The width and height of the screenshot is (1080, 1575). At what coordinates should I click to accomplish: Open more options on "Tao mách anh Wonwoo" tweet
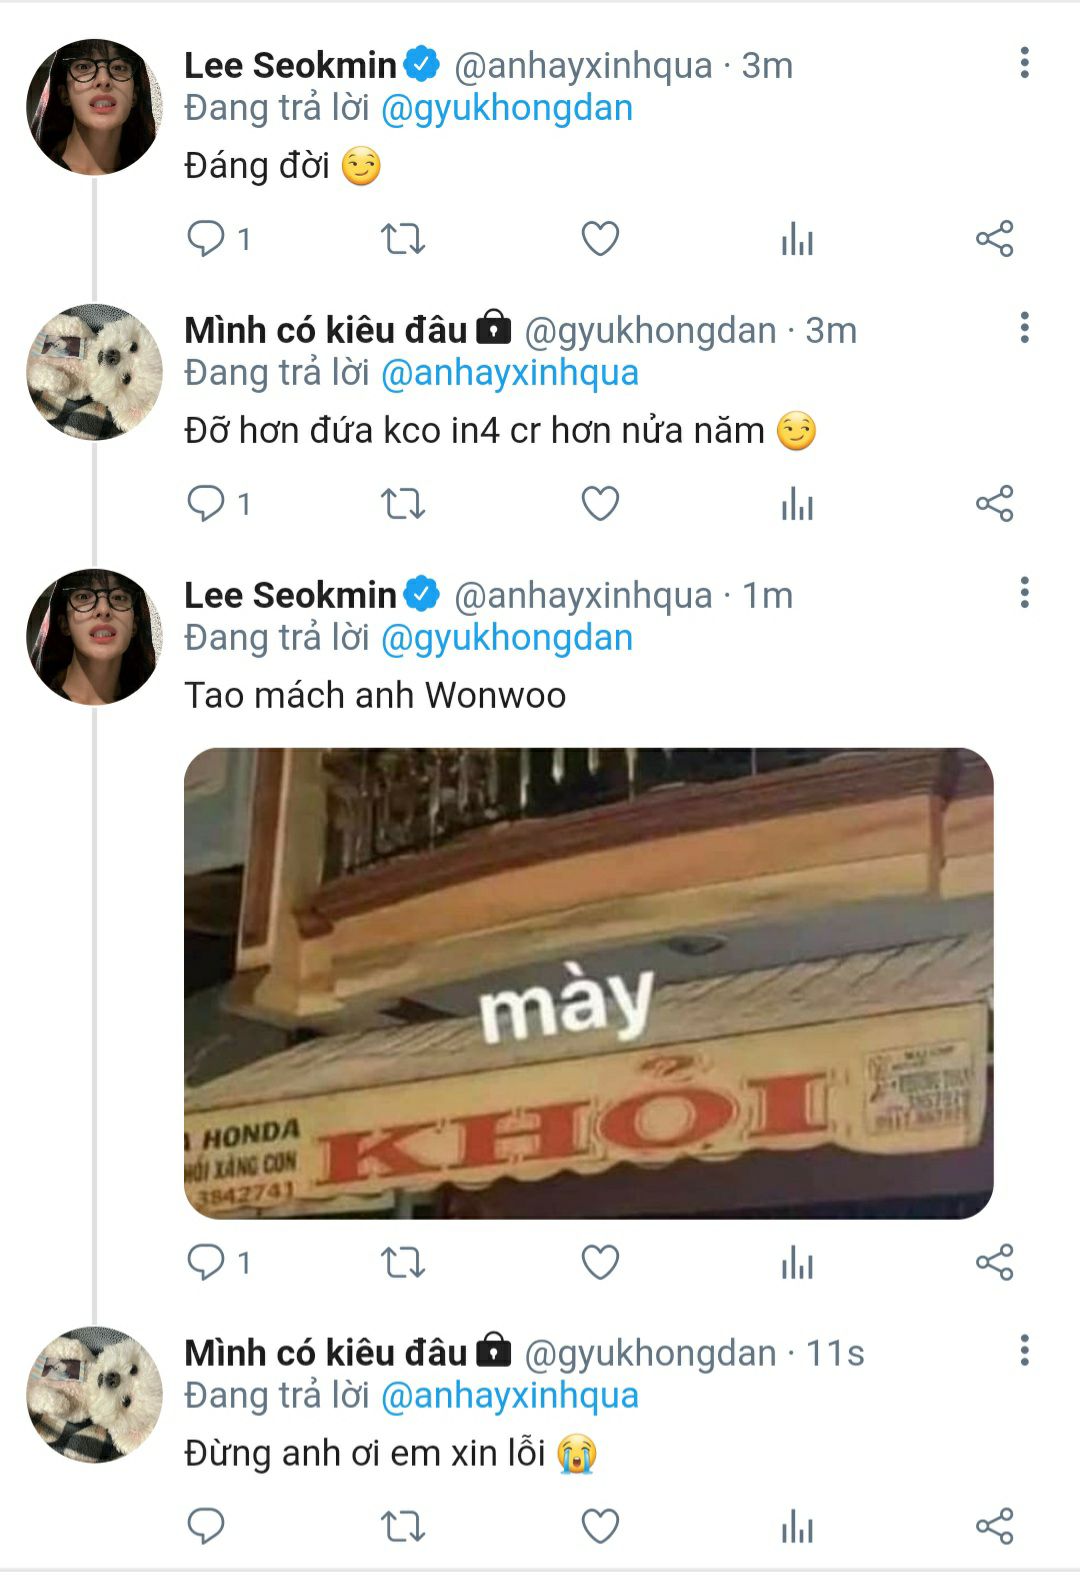1024,593
